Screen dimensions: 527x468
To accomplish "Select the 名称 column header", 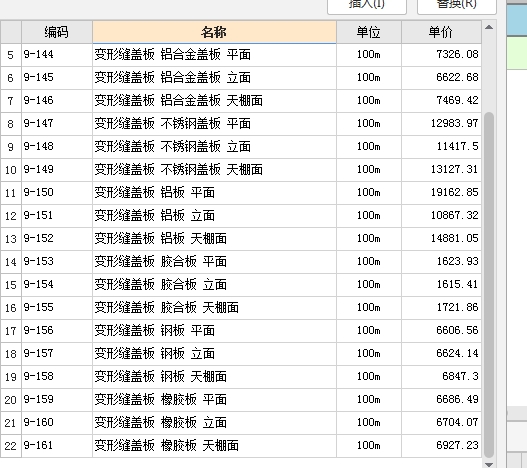I will coord(214,32).
